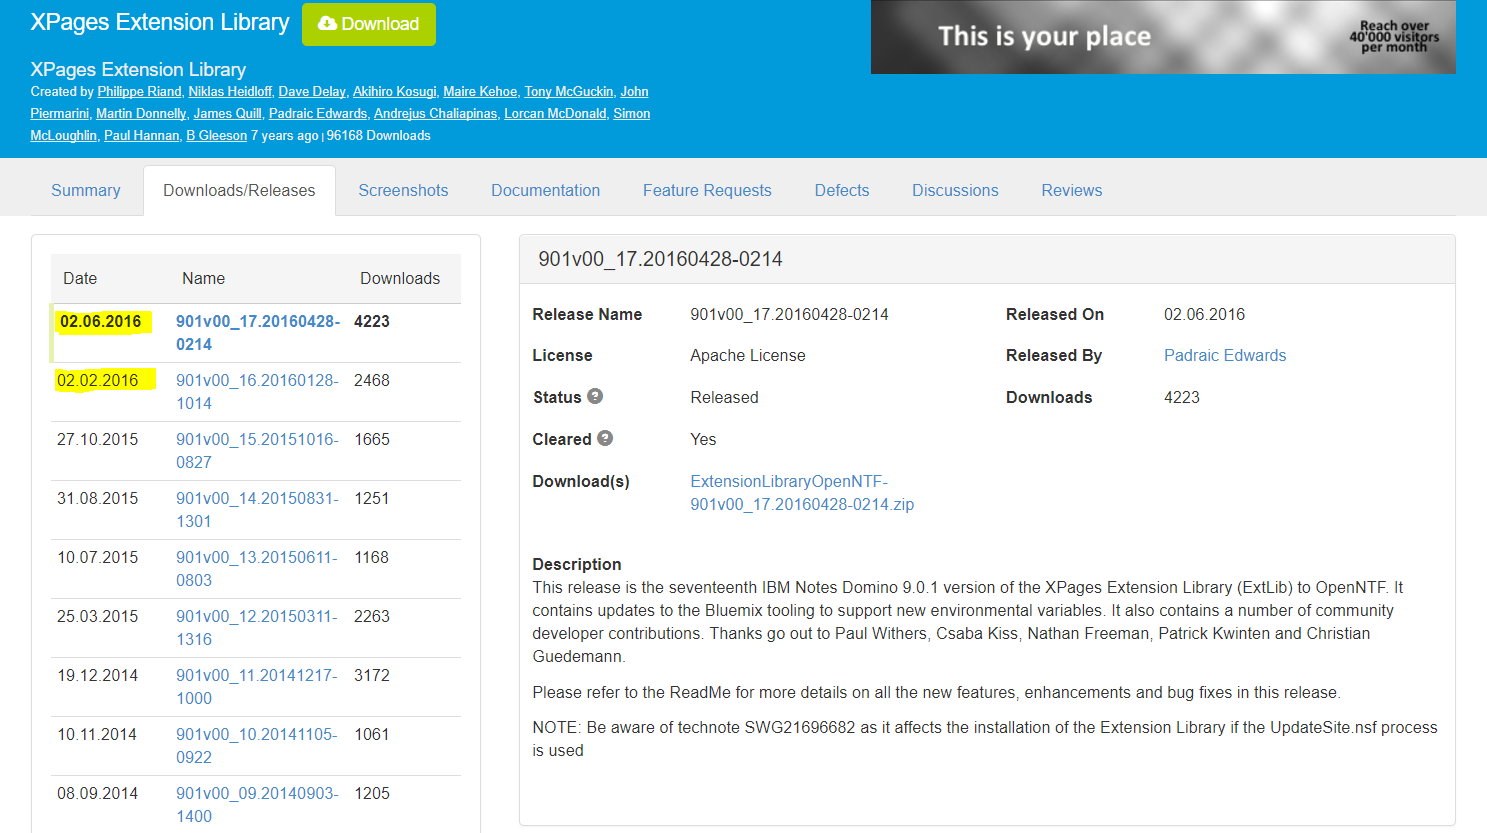Open Niklas Heidloff author link

click(230, 91)
